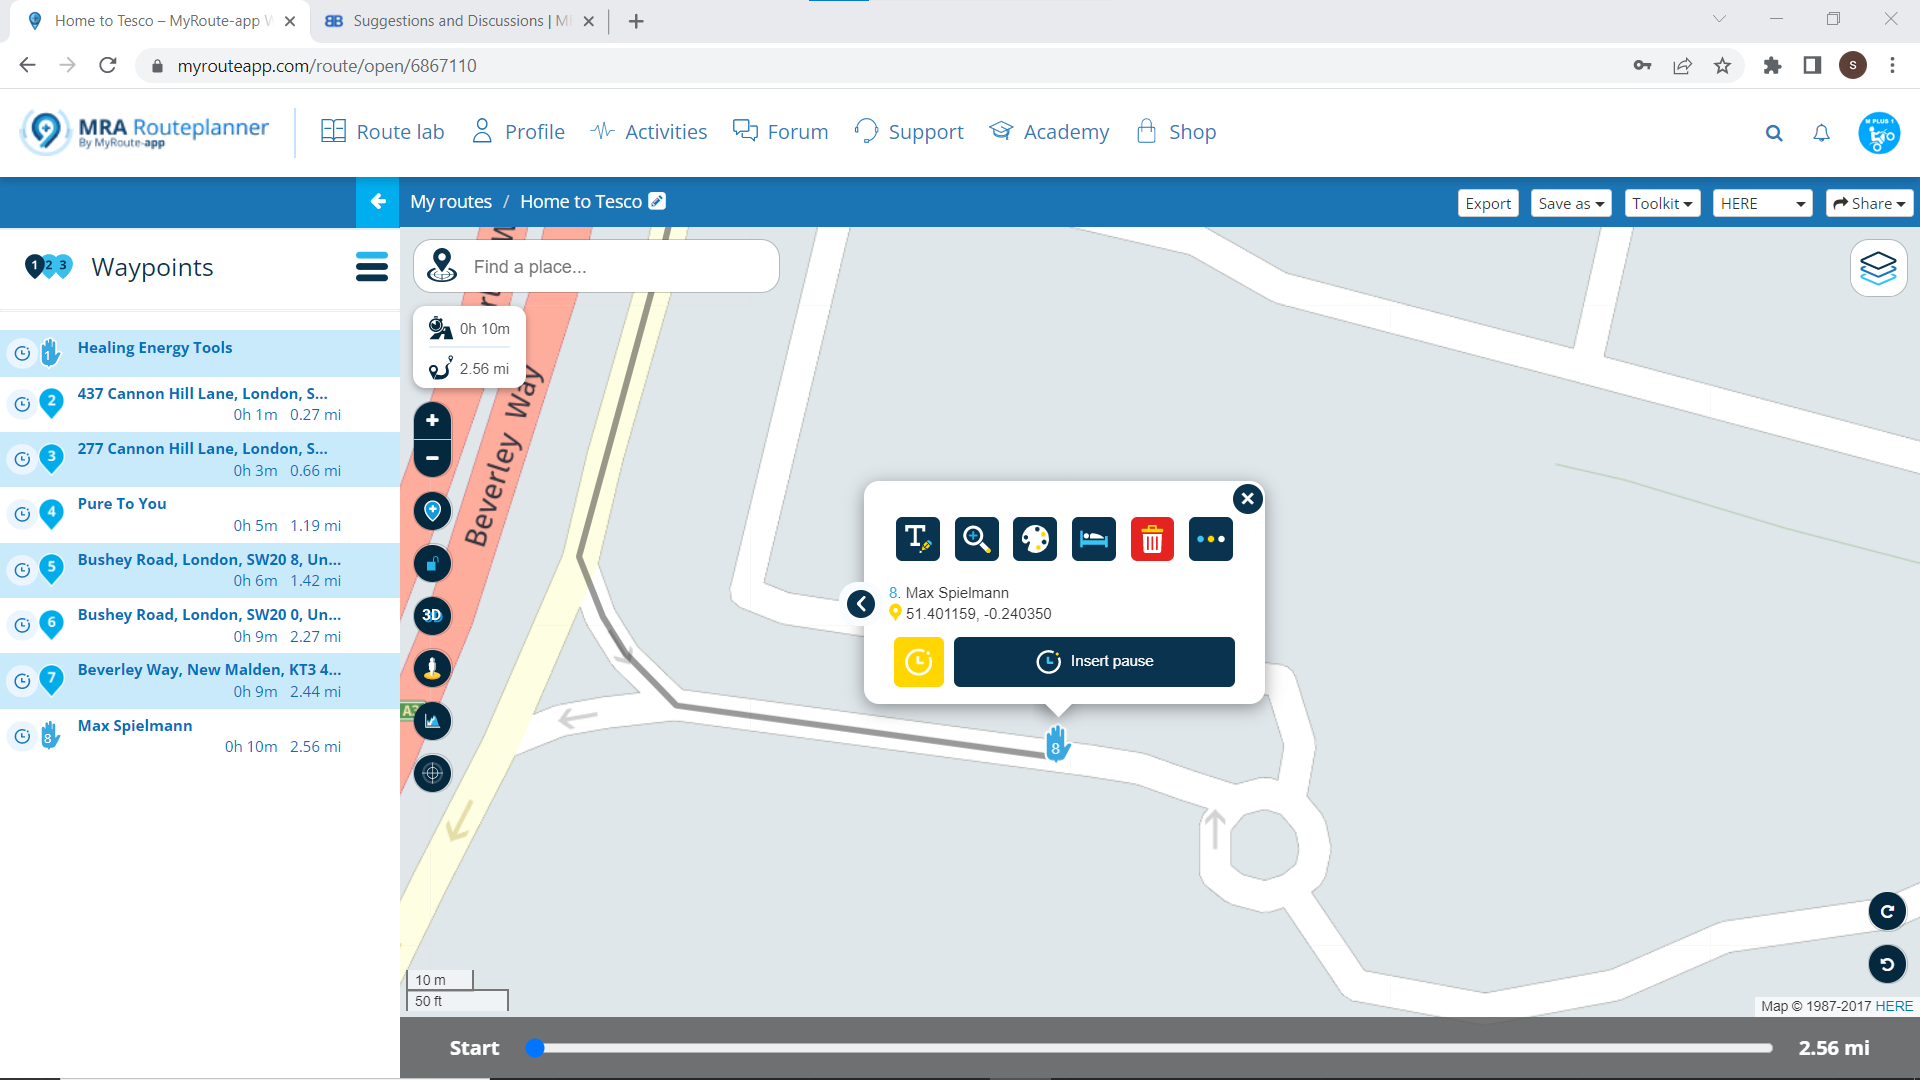Center map with crosshair location button
Screen dimensions: 1920x1080
pyautogui.click(x=432, y=773)
